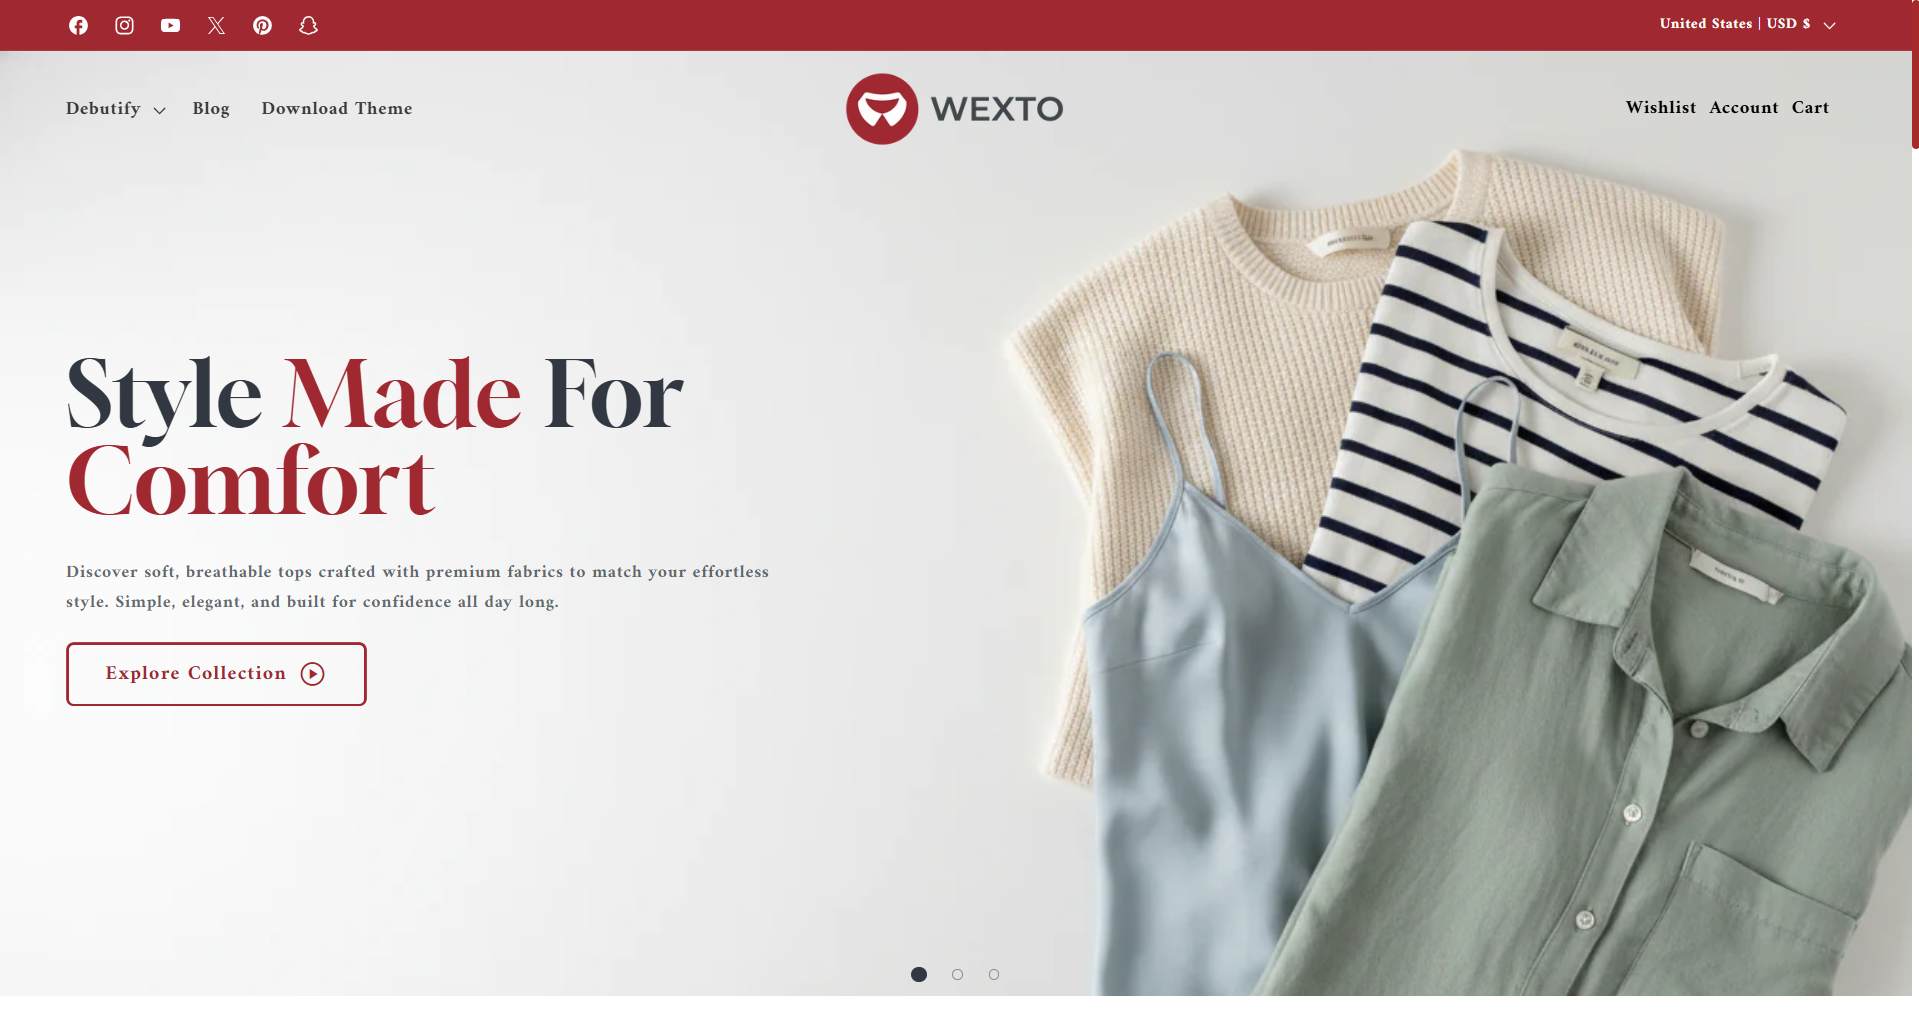
Task: Open the X (Twitter) icon
Action: [x=216, y=25]
